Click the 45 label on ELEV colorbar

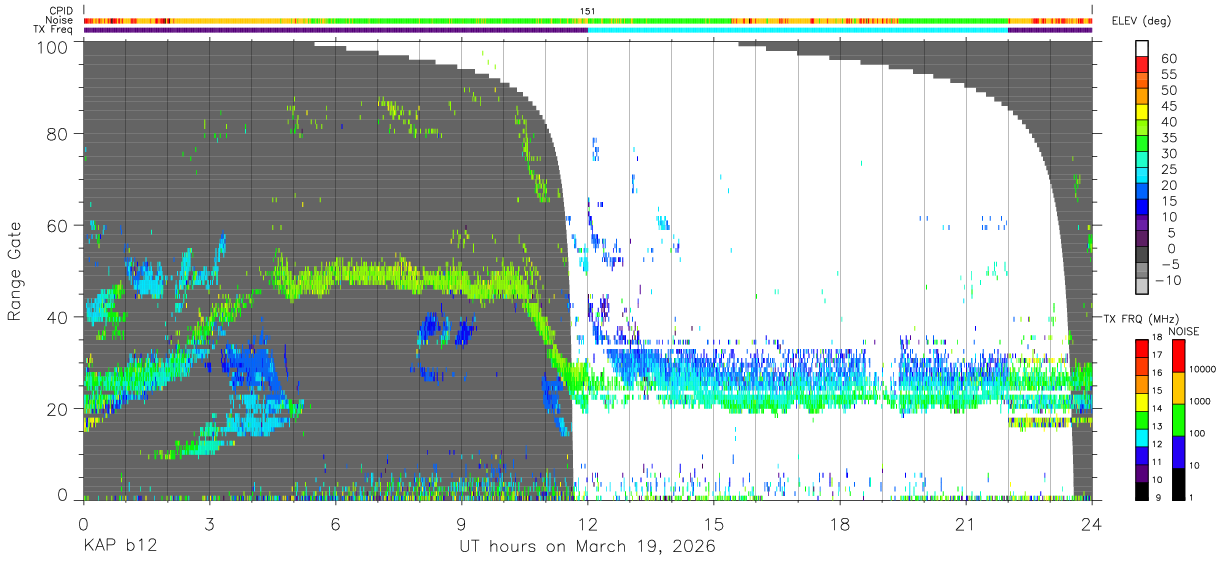[1167, 107]
